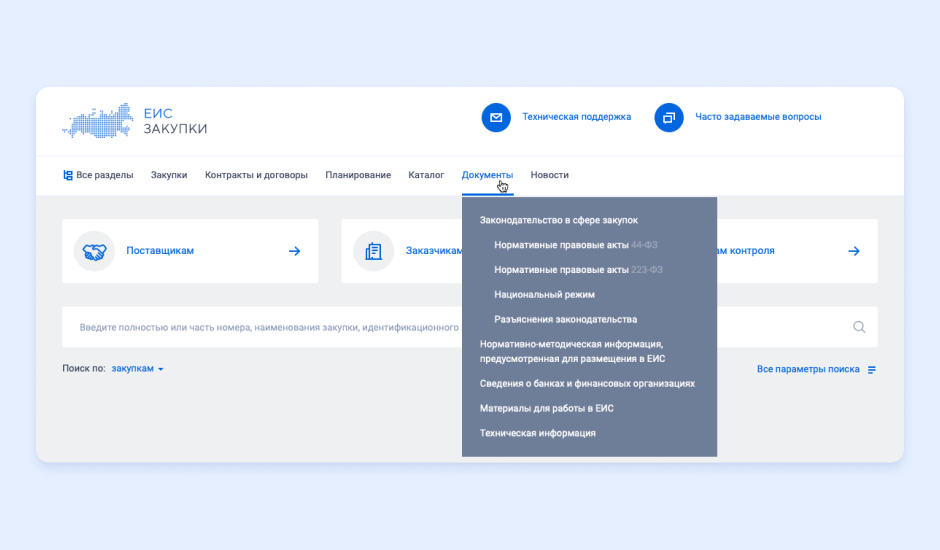Screen dimensions: 940x550
Task: Select Нормативные правовые акты 44-ФЗ
Action: pos(576,245)
